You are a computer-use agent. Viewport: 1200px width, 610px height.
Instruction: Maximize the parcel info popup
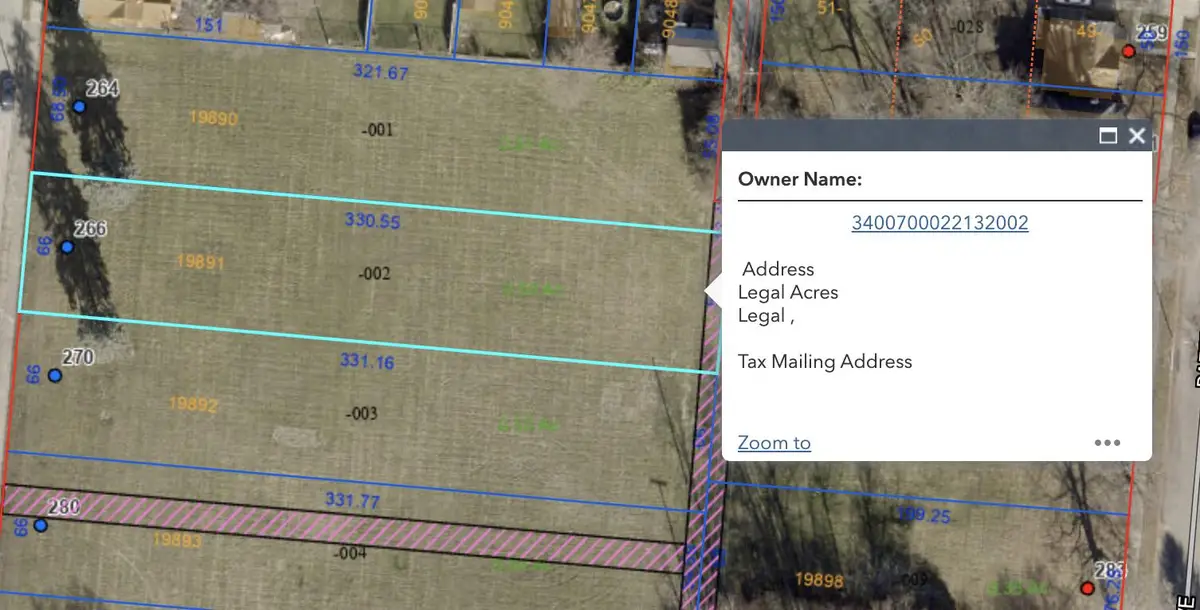point(1108,136)
